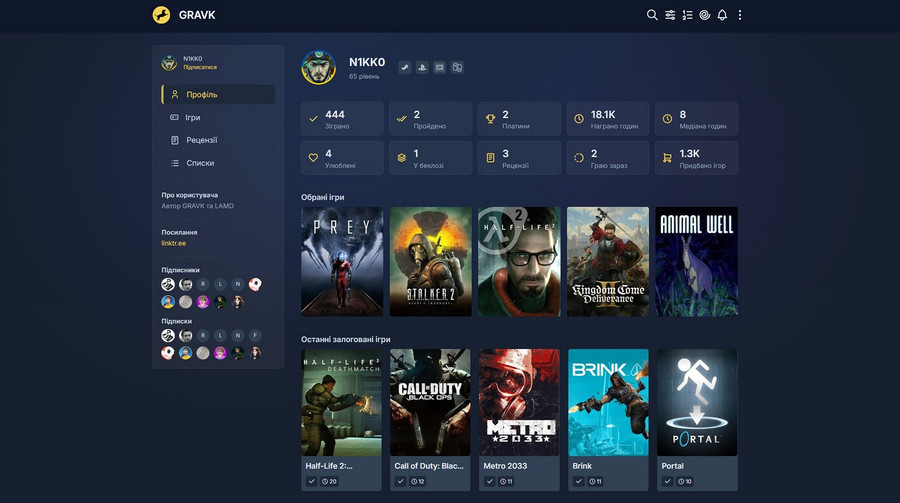Click the checkmark badge under Call of Duty

[400, 481]
